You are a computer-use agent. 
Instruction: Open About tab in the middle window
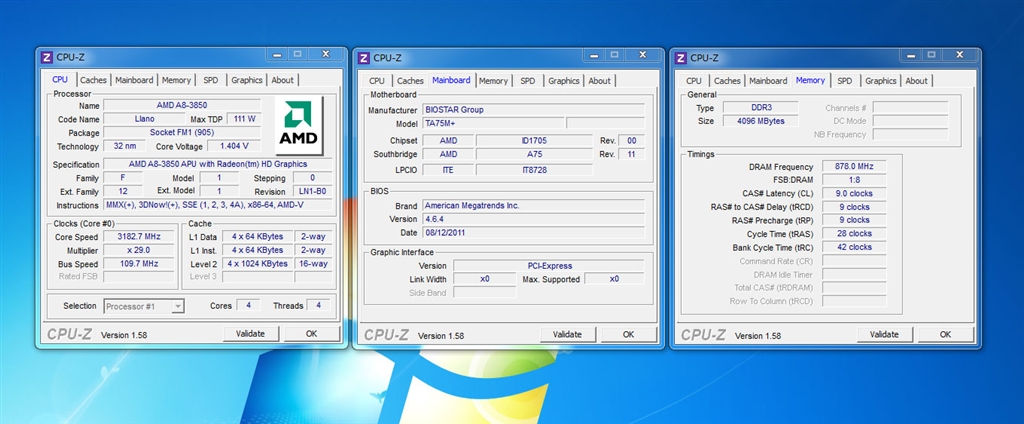click(x=600, y=81)
